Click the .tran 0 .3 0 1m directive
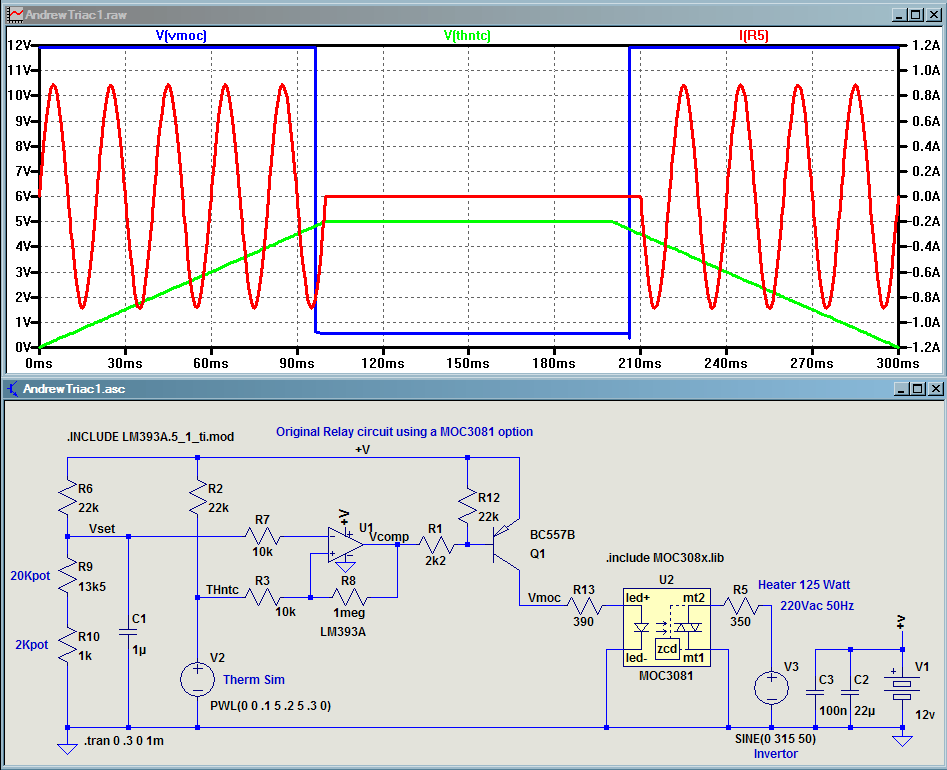 coord(124,740)
